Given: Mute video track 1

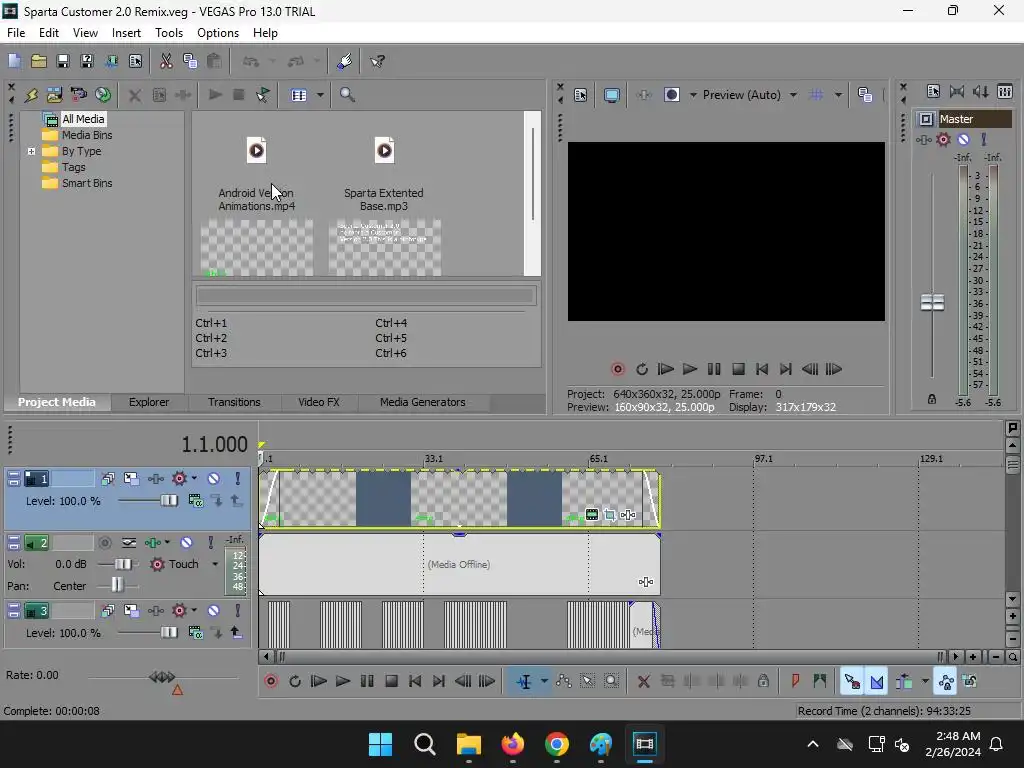Looking at the screenshot, I should (x=214, y=479).
